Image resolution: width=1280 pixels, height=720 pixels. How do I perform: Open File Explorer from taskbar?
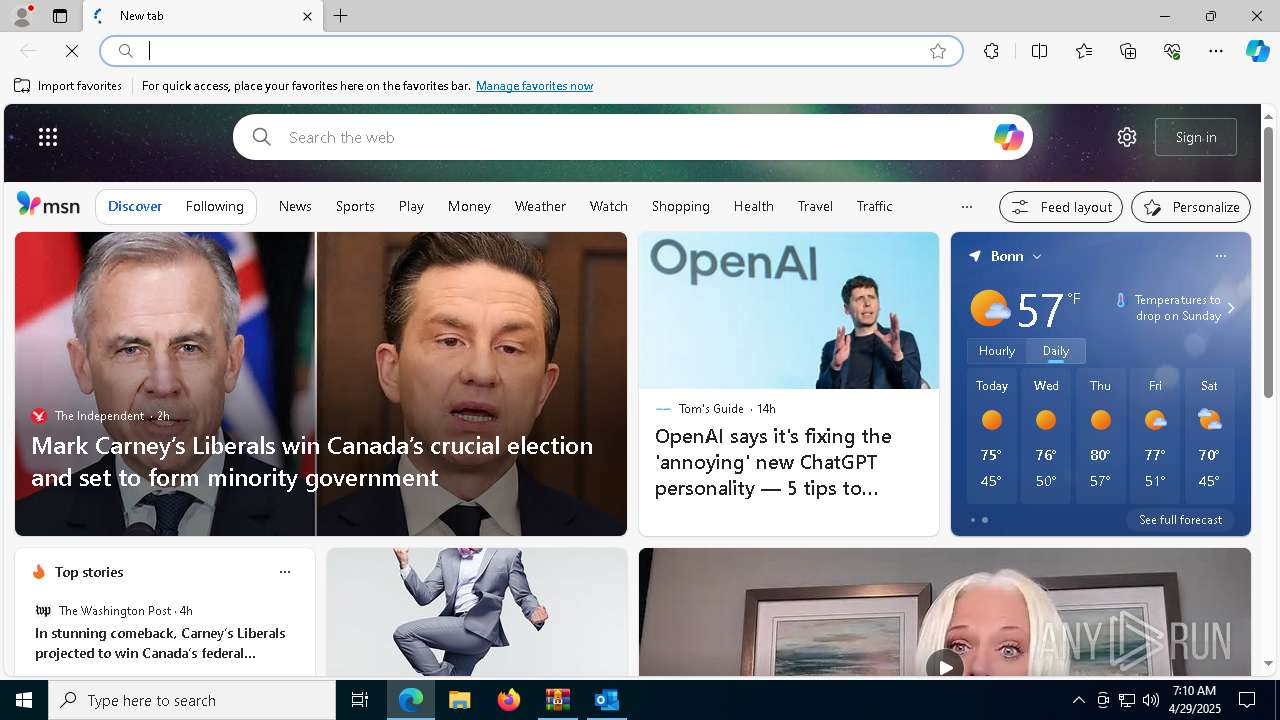pos(459,700)
